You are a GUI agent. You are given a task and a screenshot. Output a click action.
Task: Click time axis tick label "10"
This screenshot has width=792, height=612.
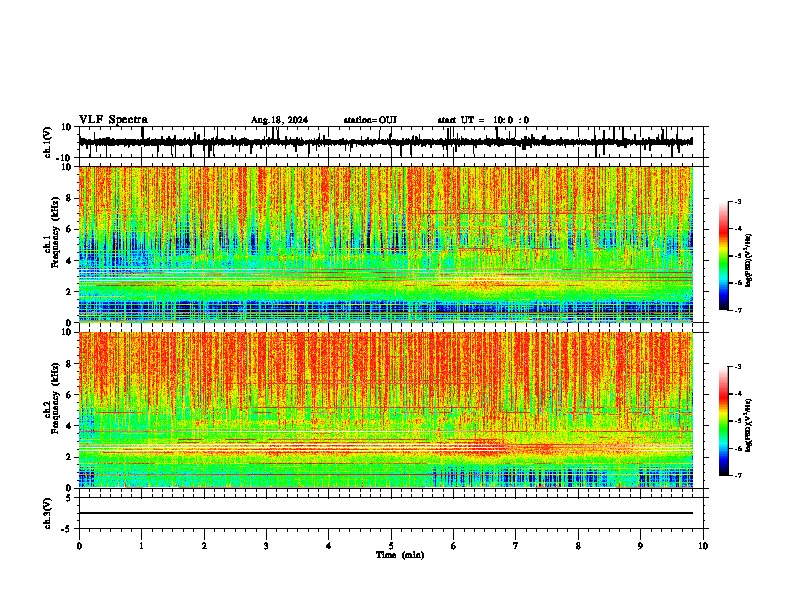coord(703,546)
